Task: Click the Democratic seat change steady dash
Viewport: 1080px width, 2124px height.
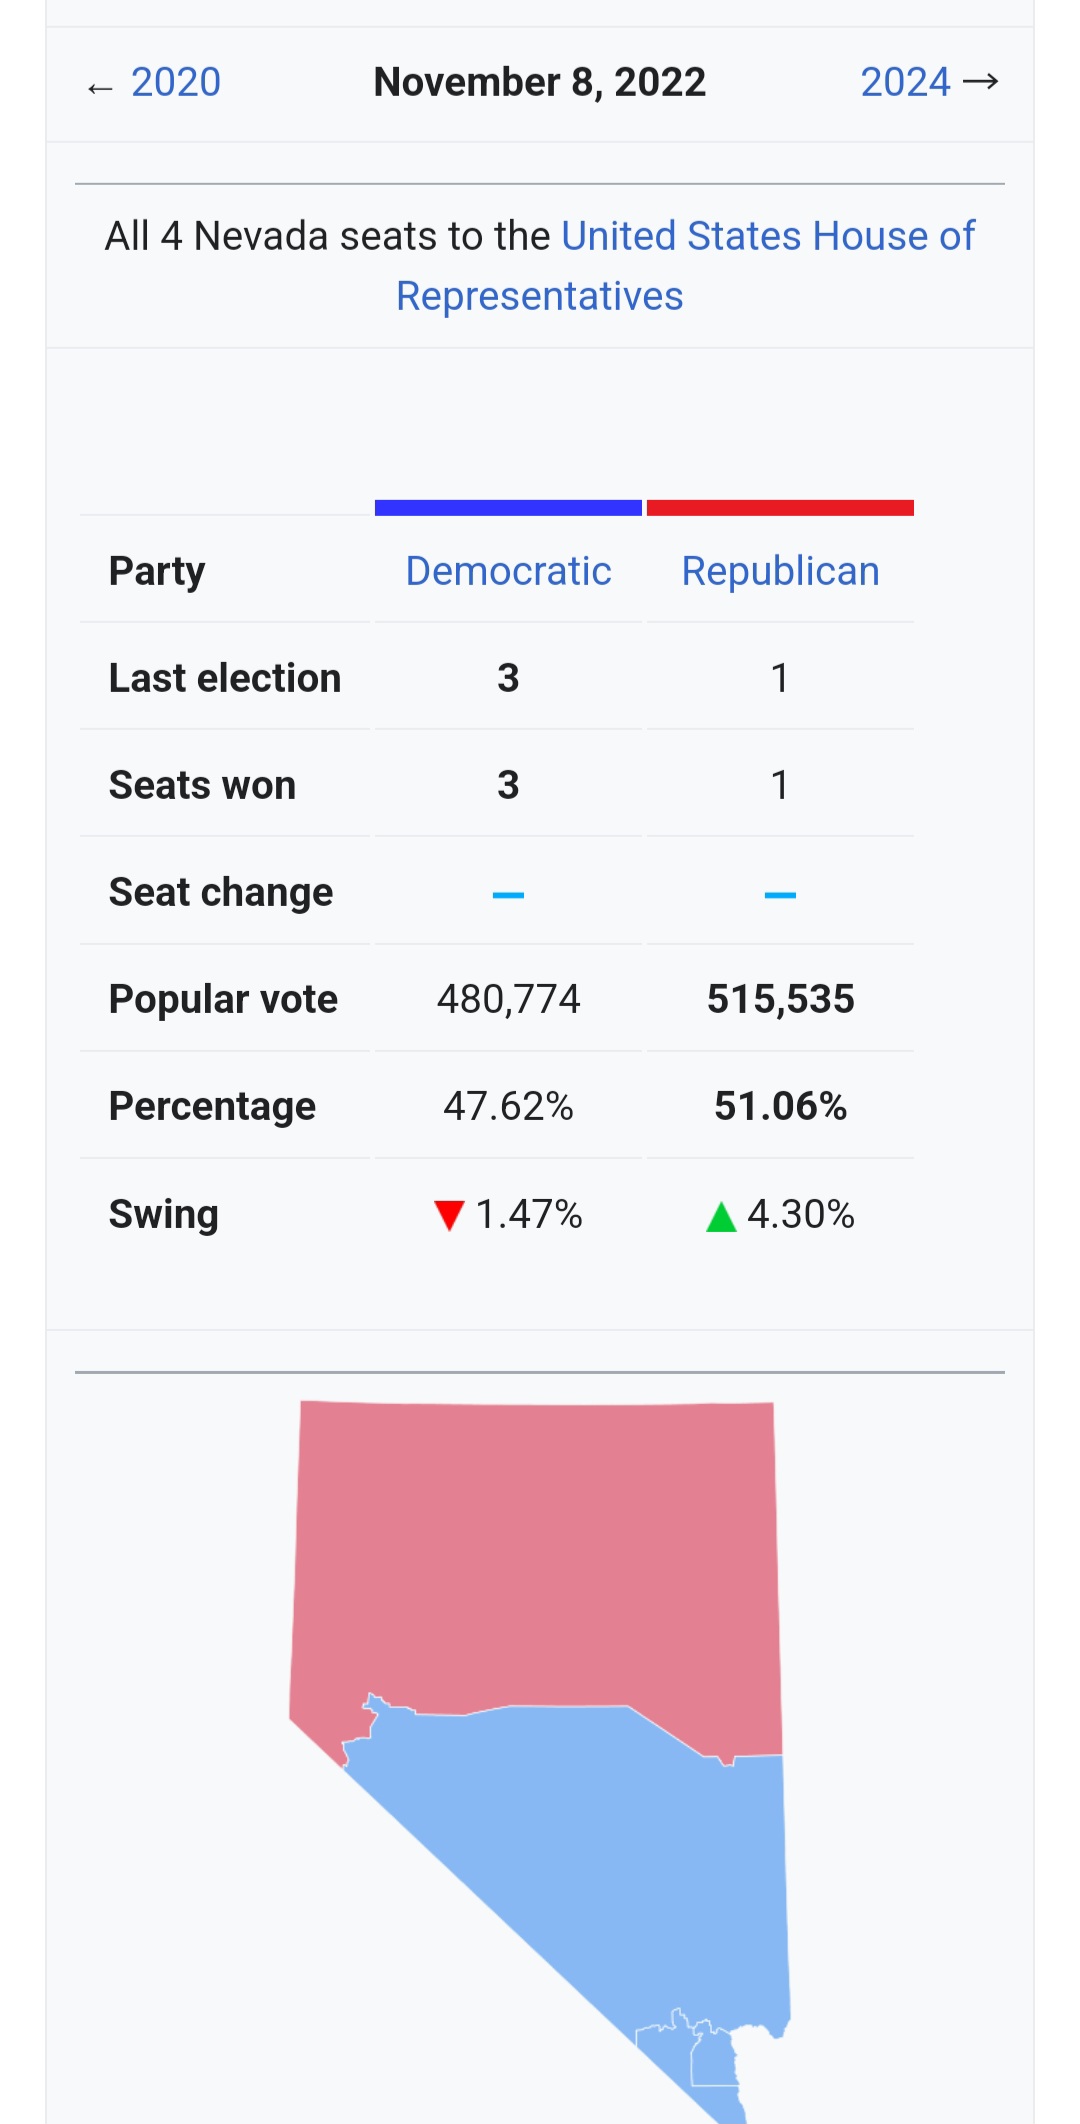Action: point(508,894)
